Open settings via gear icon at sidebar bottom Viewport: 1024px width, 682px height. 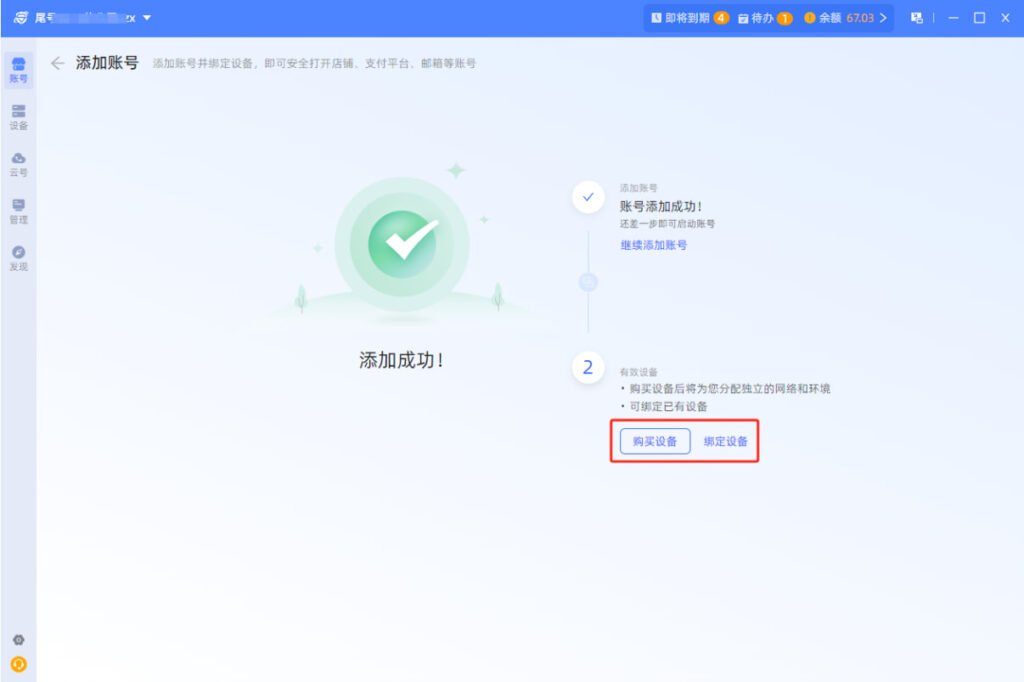[18, 638]
